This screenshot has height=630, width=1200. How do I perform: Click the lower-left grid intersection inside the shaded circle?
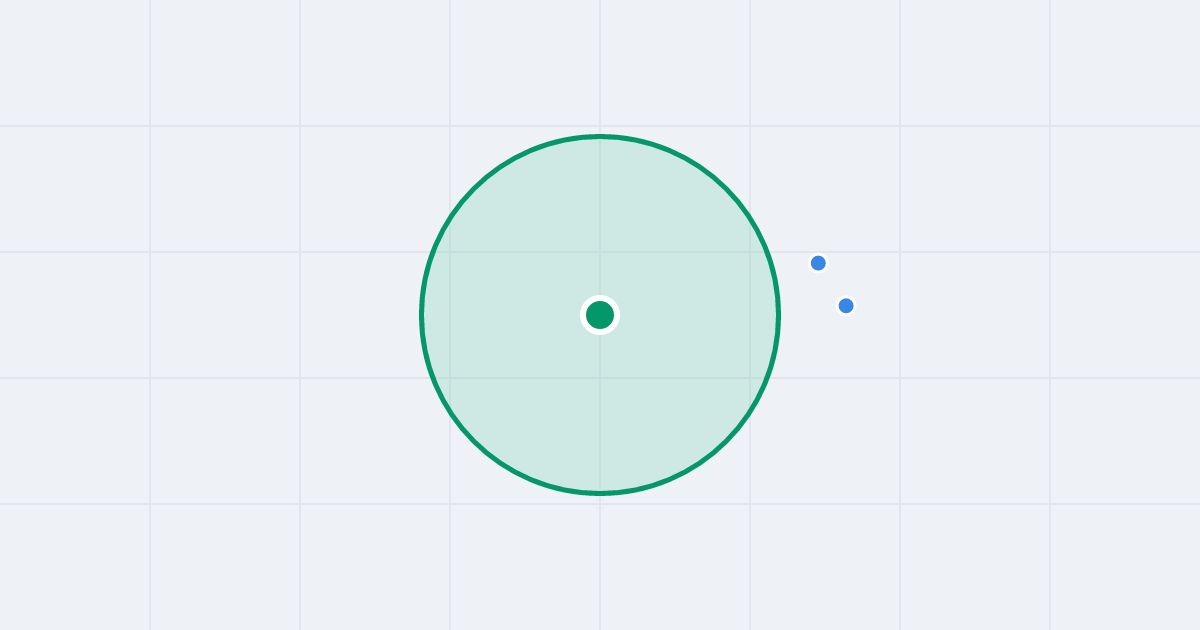pyautogui.click(x=450, y=378)
